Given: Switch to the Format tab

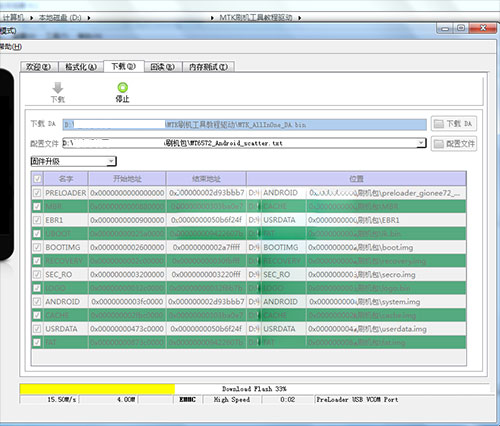Looking at the screenshot, I should (81, 67).
